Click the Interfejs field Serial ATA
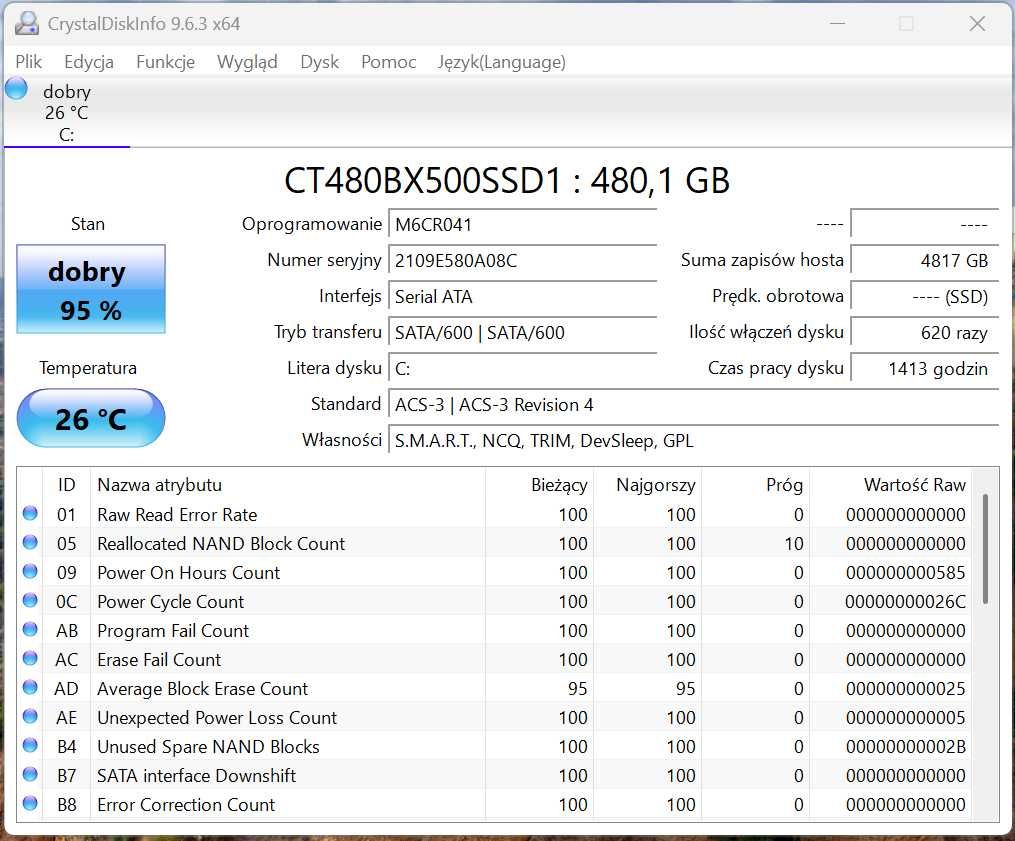1015x841 pixels. pyautogui.click(x=522, y=297)
